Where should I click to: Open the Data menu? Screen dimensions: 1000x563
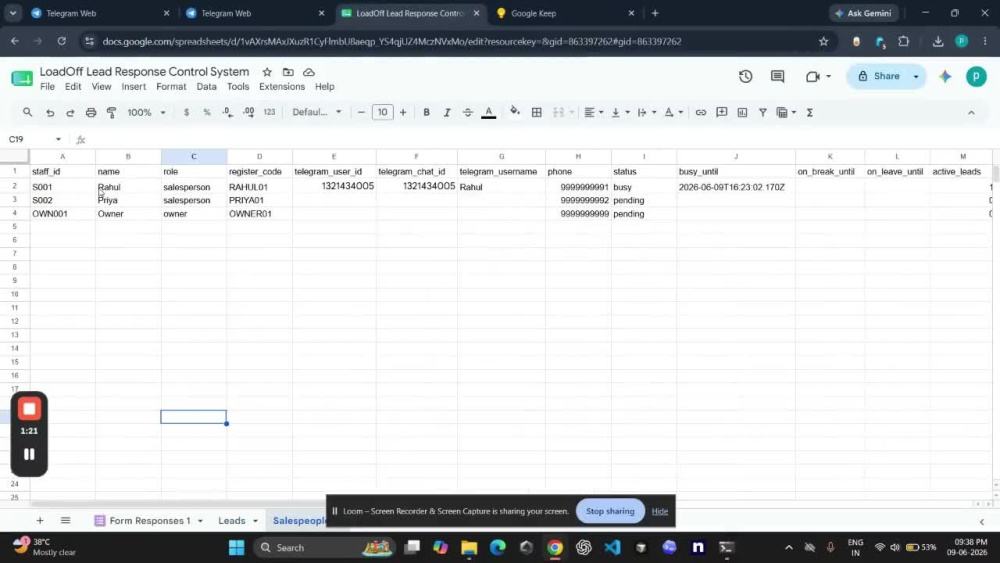tap(206, 87)
